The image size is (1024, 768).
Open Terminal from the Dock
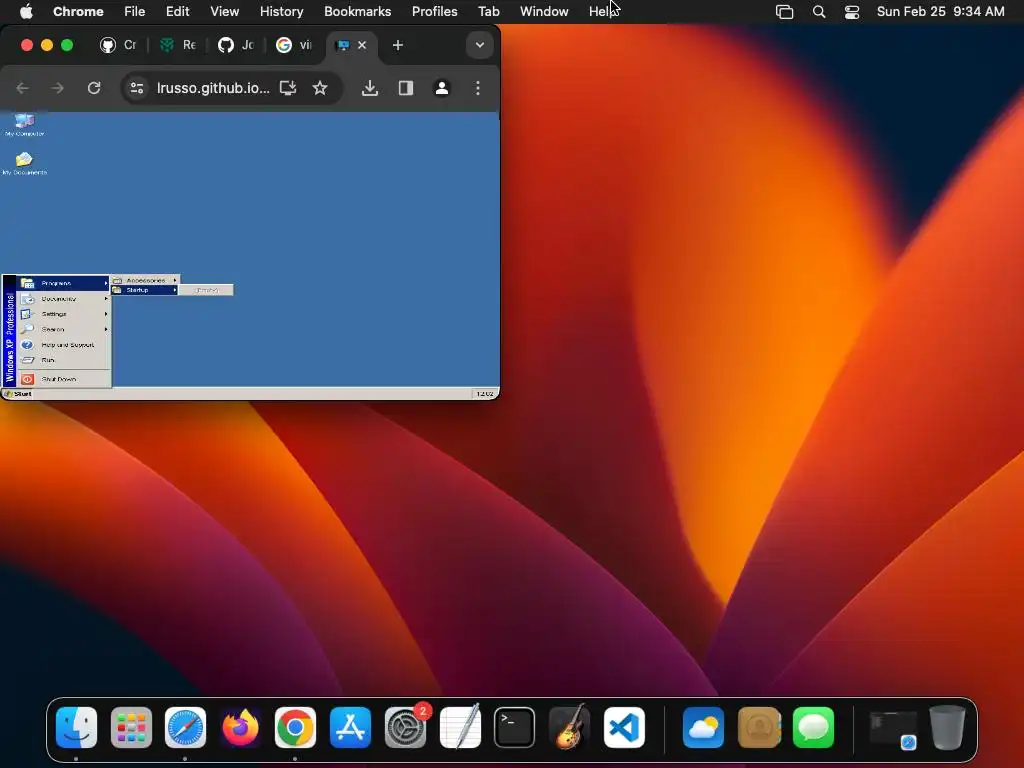tap(515, 728)
